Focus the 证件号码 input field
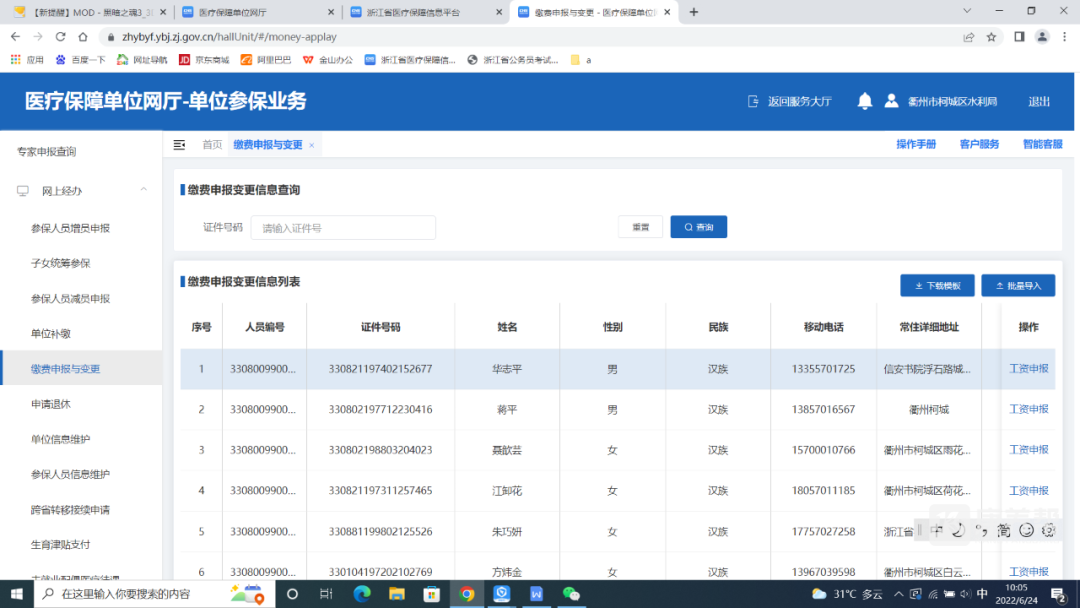 (x=343, y=227)
